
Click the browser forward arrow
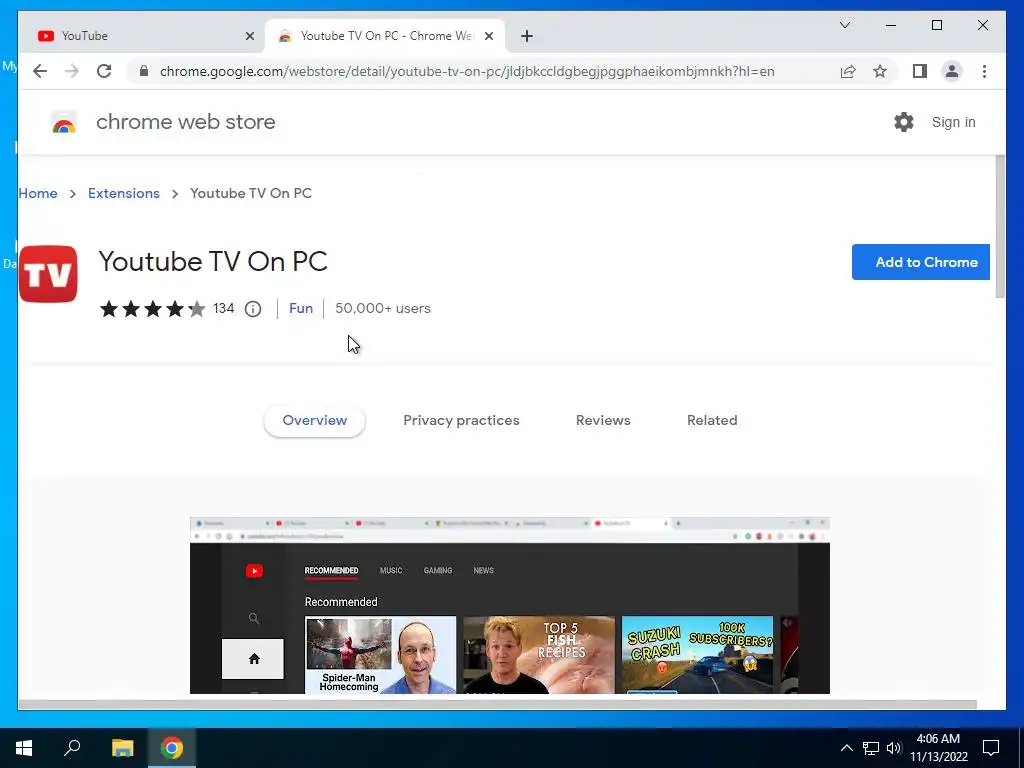[72, 71]
